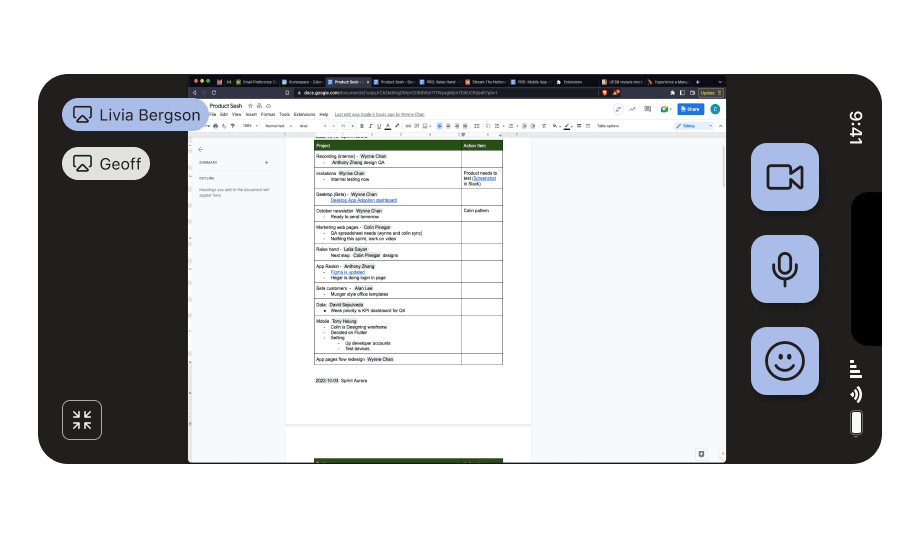Exit fullscreen with the collapse arrows icon
Screen dimensions: 920x537
tap(82, 420)
